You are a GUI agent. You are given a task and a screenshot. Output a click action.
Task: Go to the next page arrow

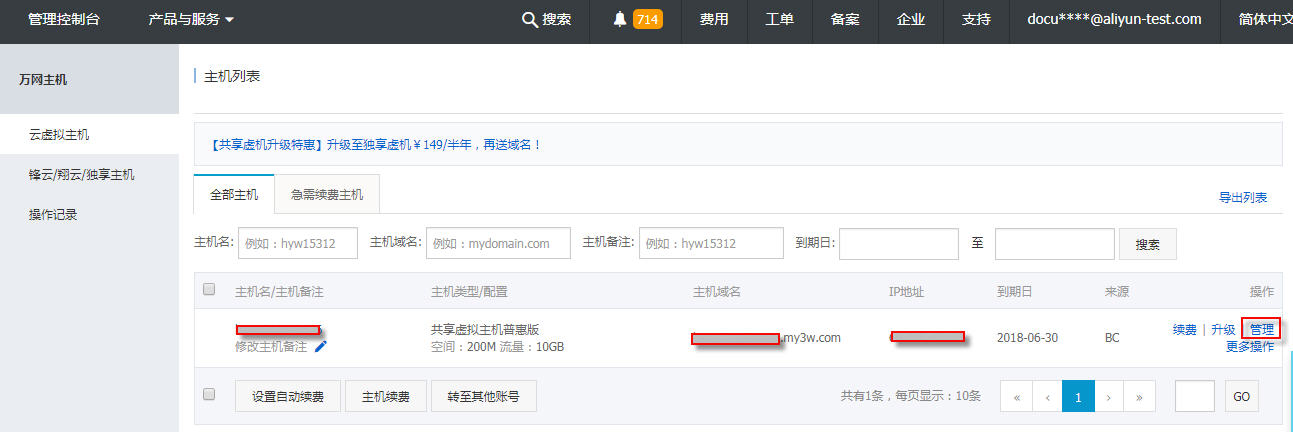coord(1109,396)
